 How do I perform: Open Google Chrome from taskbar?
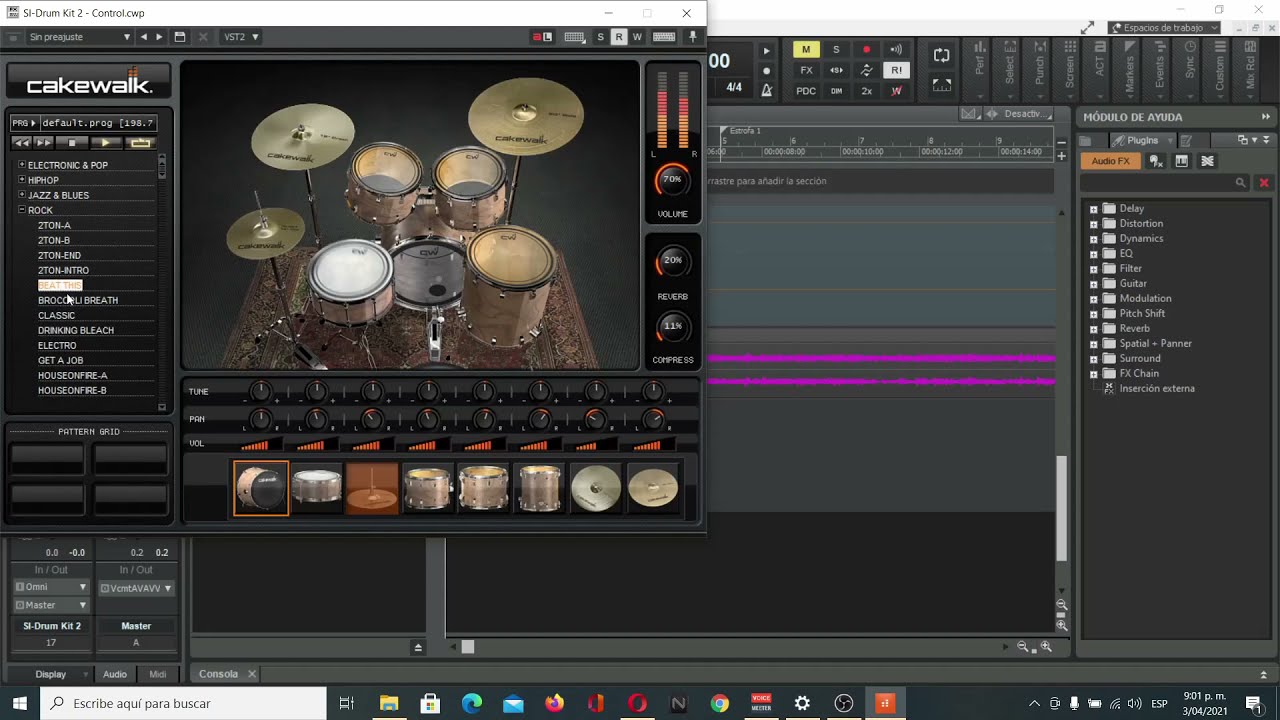point(719,704)
